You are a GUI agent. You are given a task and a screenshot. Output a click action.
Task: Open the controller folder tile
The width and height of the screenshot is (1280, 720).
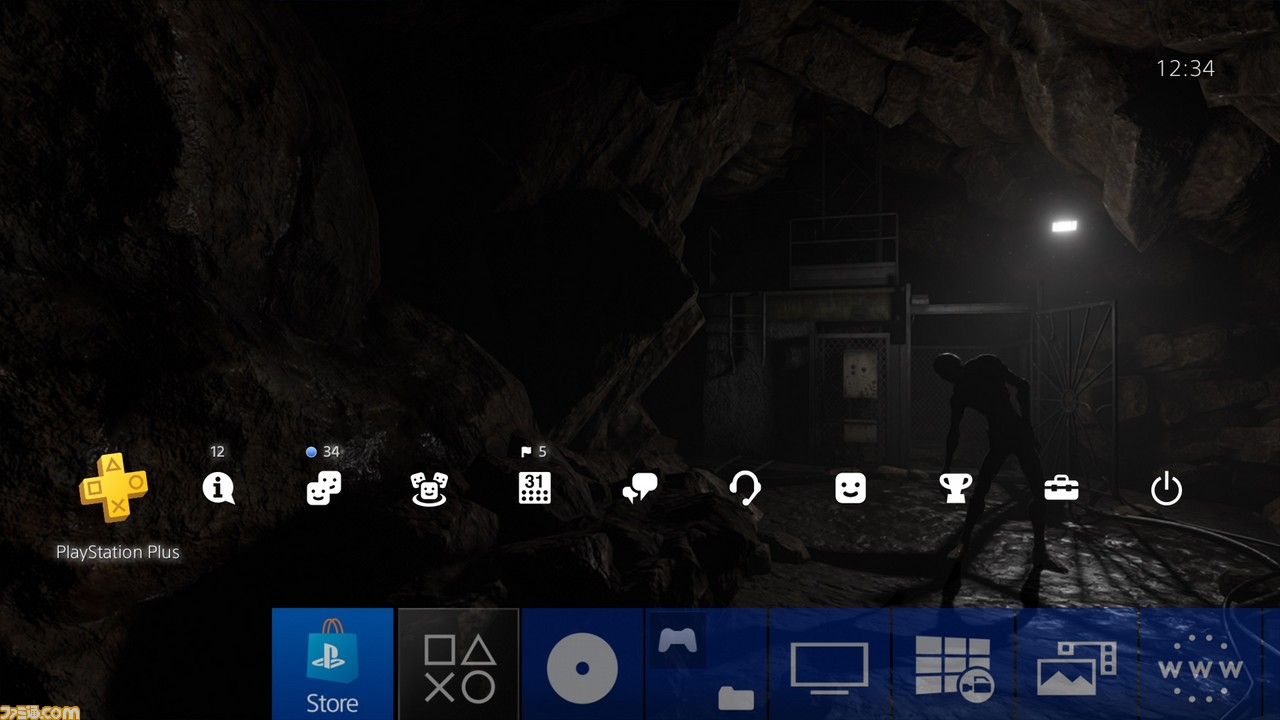[706, 664]
